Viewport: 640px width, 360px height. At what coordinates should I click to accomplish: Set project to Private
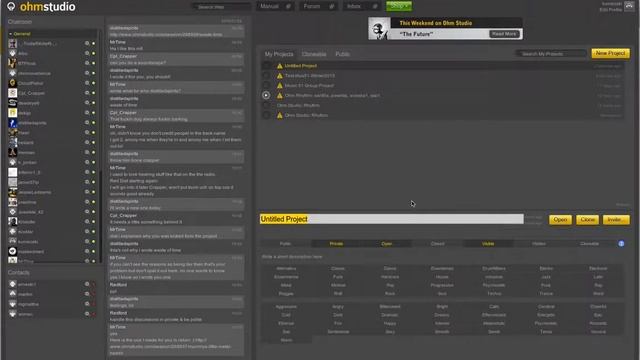pyautogui.click(x=336, y=244)
